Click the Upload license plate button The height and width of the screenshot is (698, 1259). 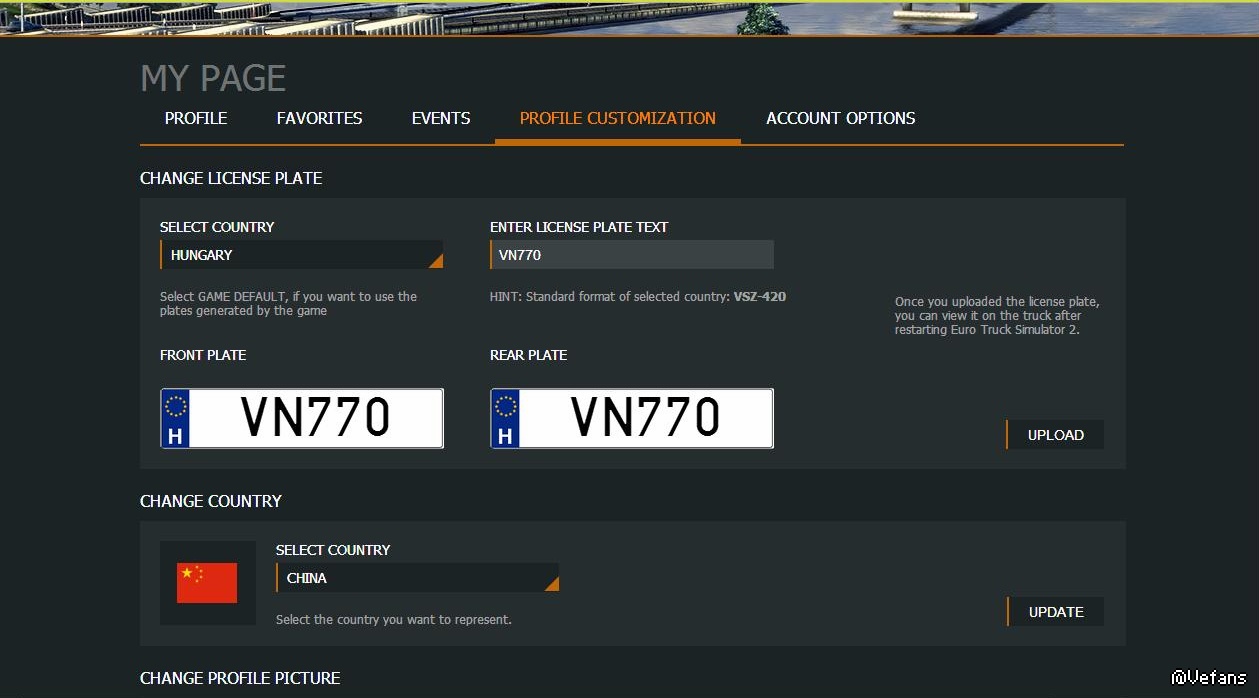pos(1055,435)
